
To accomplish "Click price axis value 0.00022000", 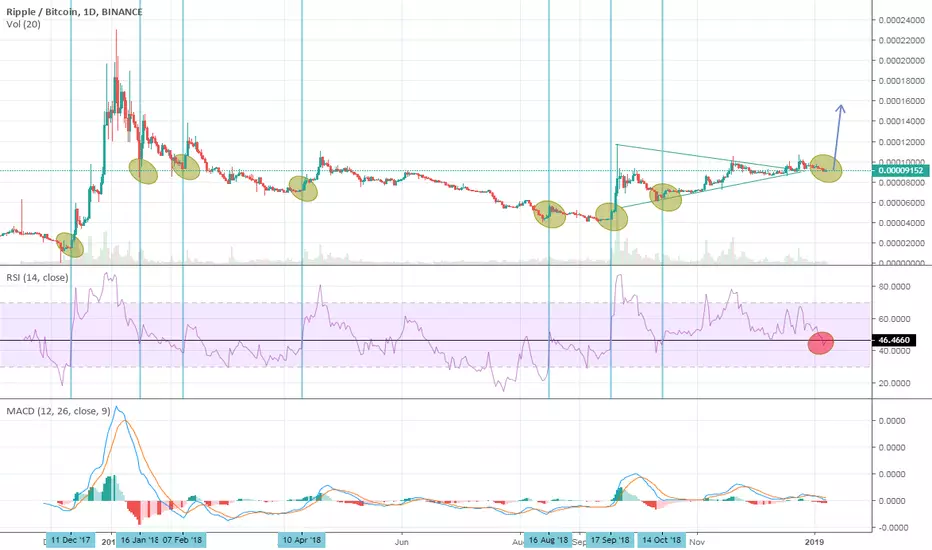I will (902, 40).
